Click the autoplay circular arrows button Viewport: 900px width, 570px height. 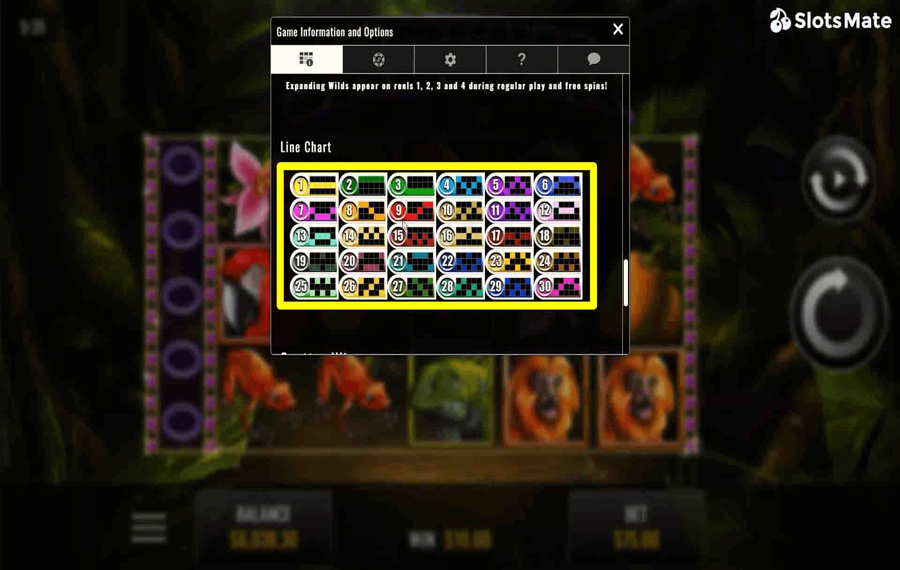[838, 180]
